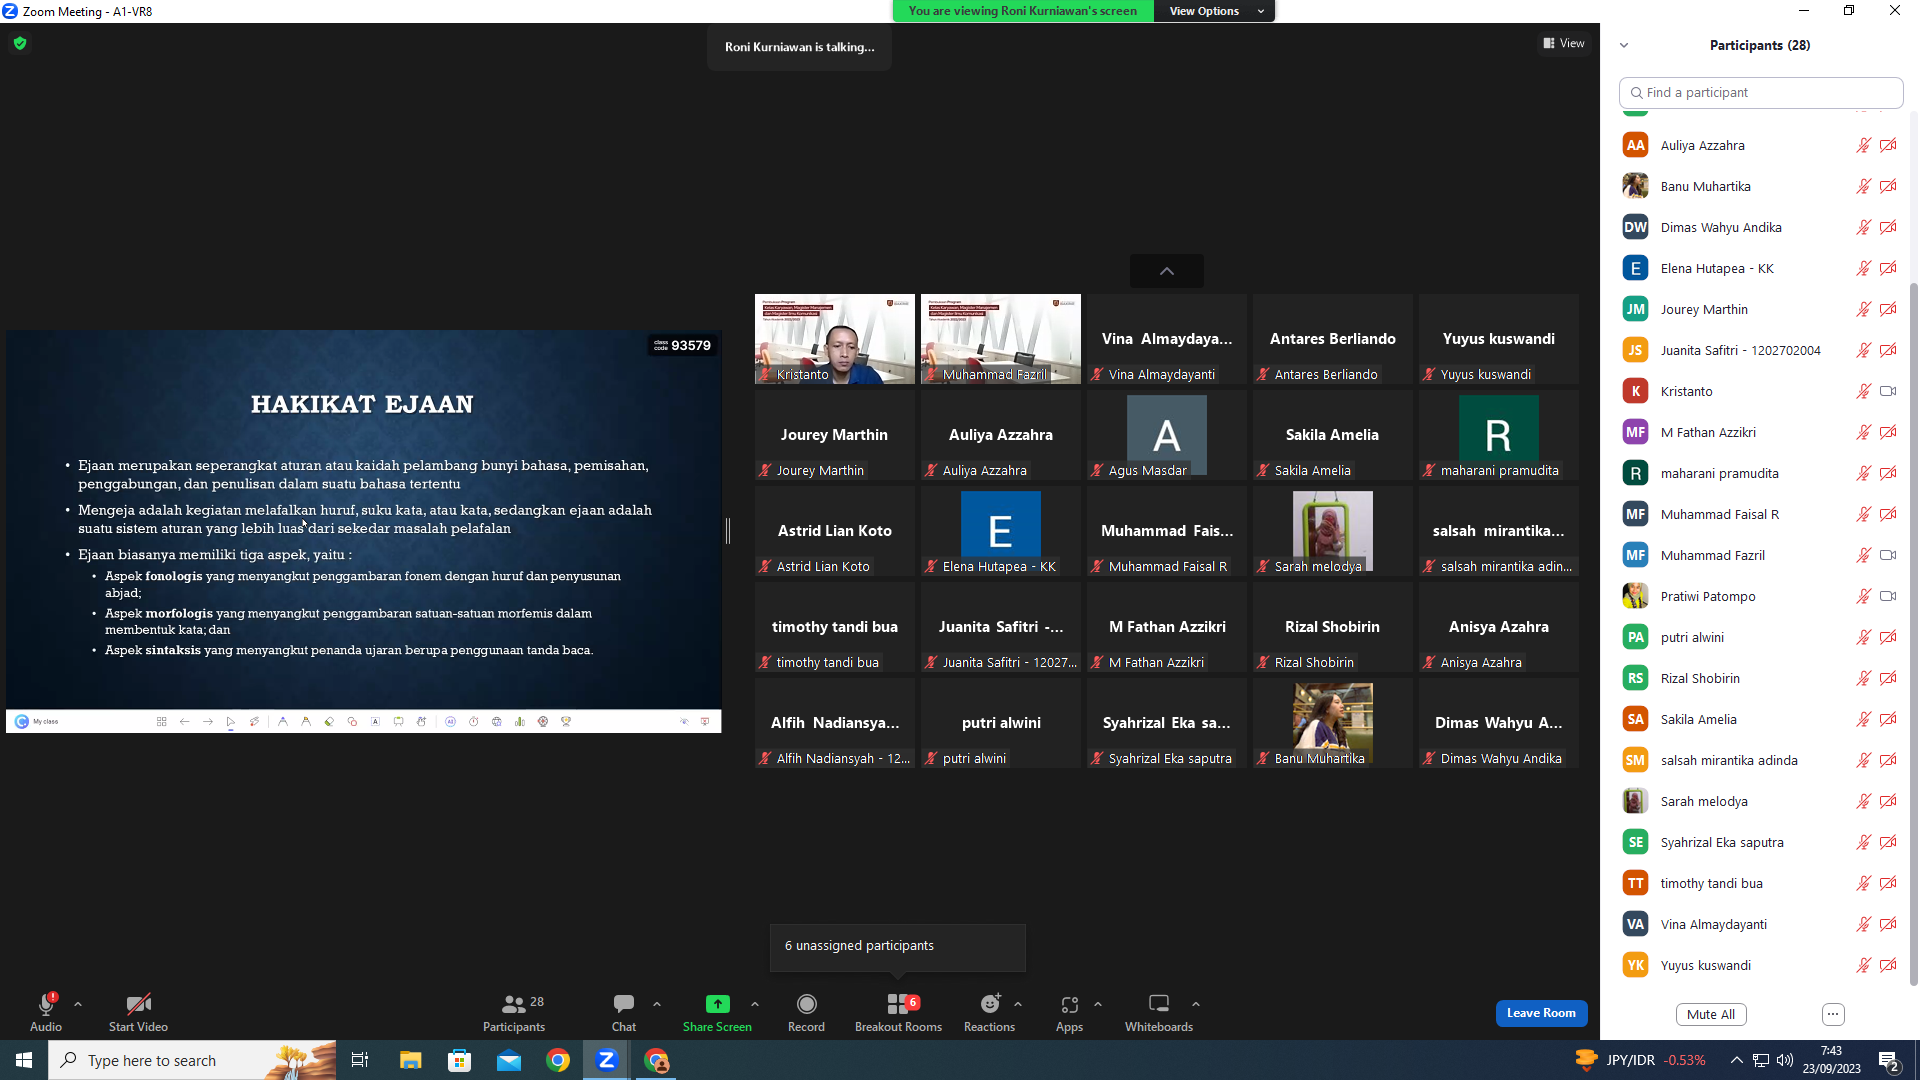Image resolution: width=1920 pixels, height=1080 pixels.
Task: Expand the arrow next to Reactions
Action: (1018, 1004)
